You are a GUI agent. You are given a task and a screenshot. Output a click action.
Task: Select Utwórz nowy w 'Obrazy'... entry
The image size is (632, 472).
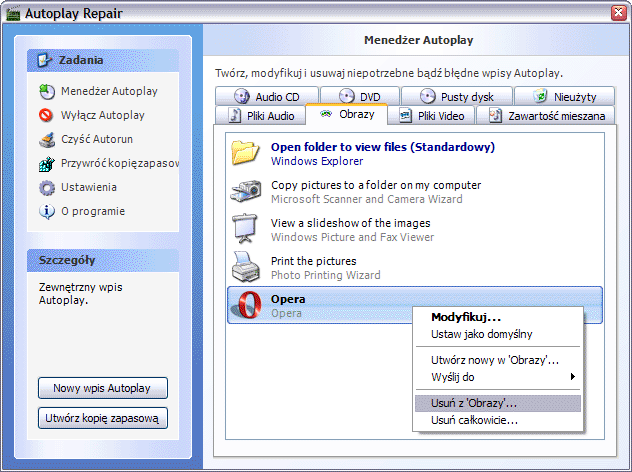498,360
